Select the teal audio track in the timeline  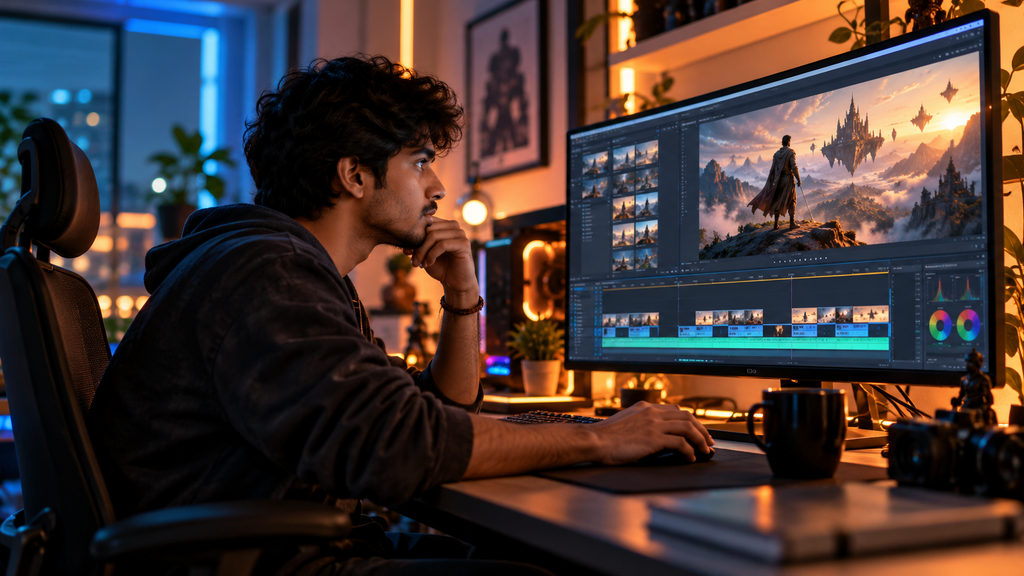click(745, 344)
